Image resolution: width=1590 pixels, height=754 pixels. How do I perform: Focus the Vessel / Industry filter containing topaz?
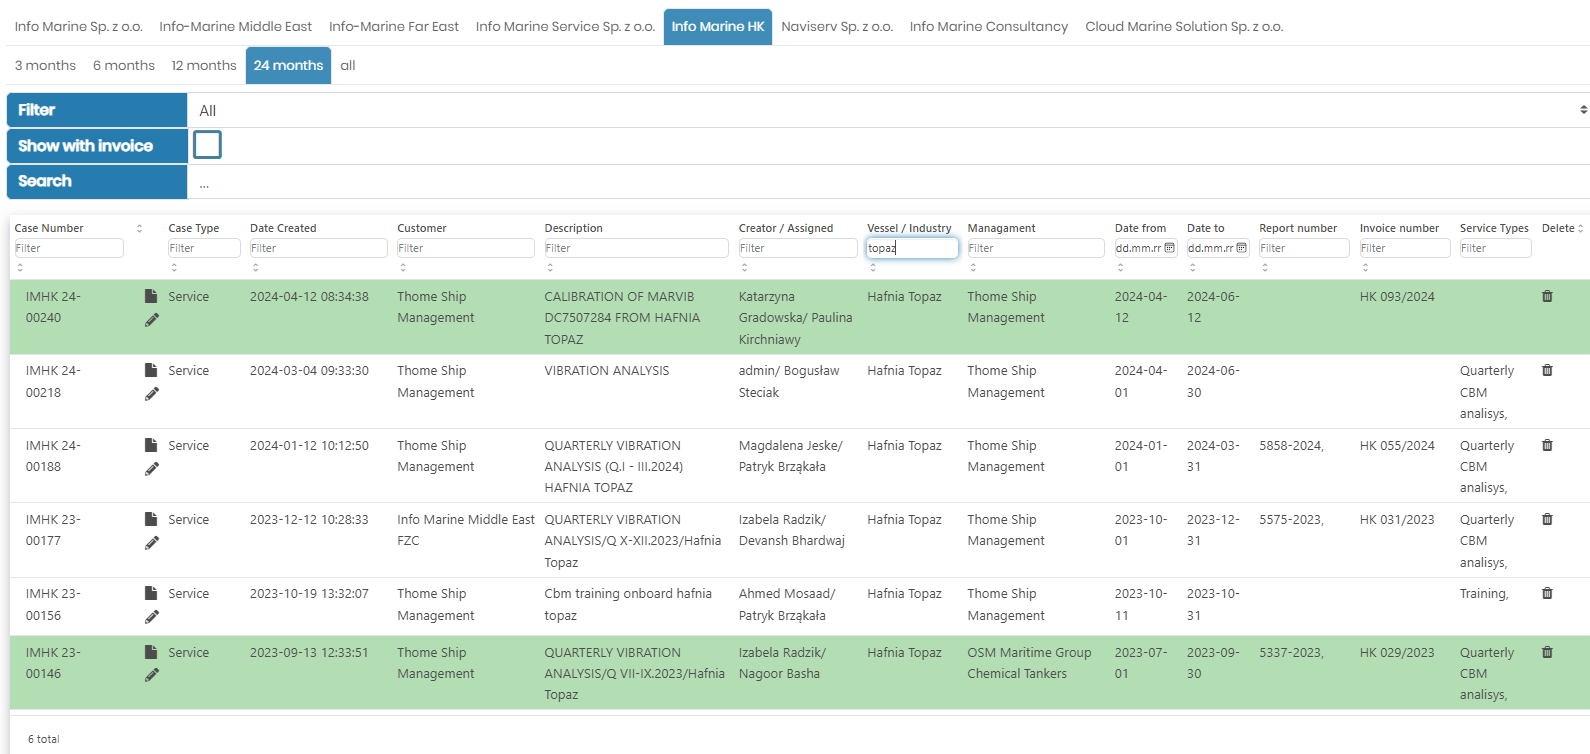click(x=911, y=248)
